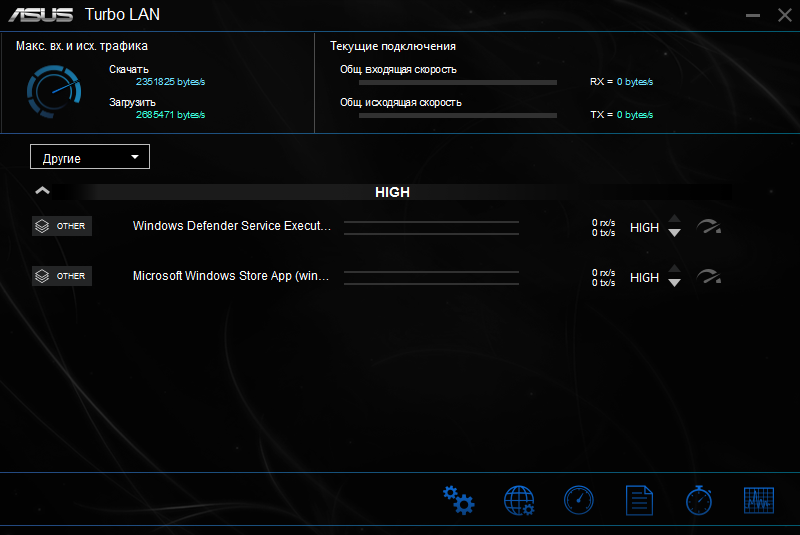Click the 0 rx/s 0 tx/s reading for Windows Defender

tap(604, 227)
